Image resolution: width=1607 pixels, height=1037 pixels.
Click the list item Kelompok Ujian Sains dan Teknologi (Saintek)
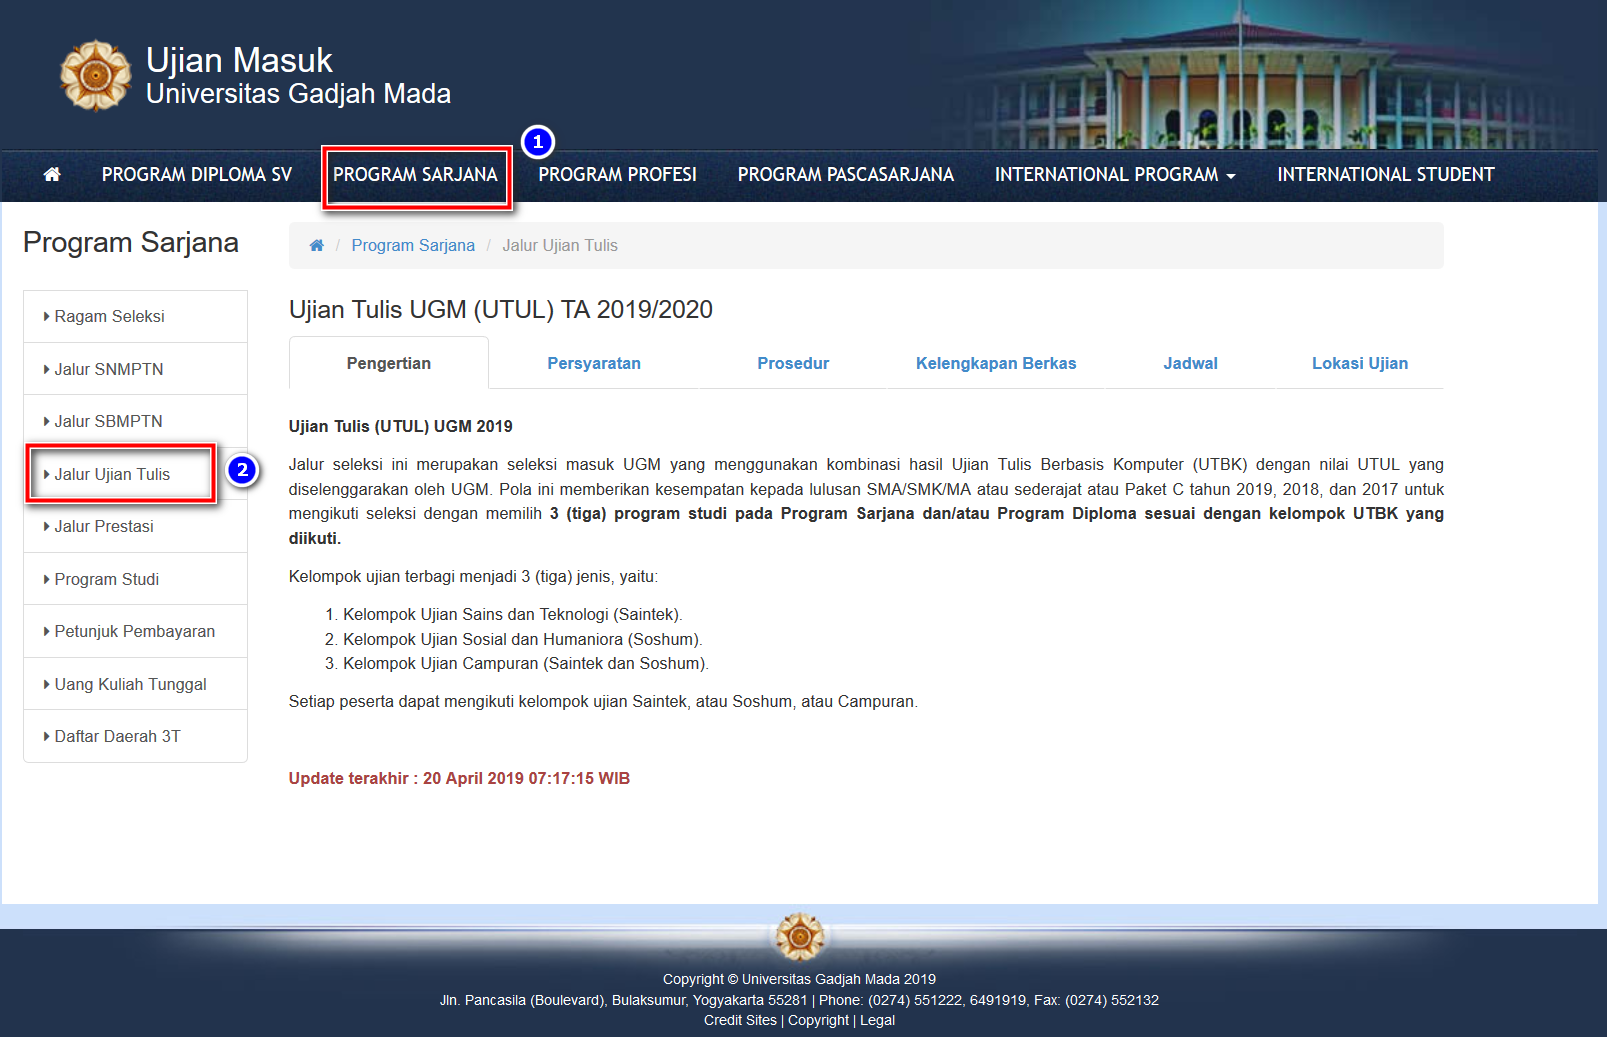pyautogui.click(x=513, y=615)
